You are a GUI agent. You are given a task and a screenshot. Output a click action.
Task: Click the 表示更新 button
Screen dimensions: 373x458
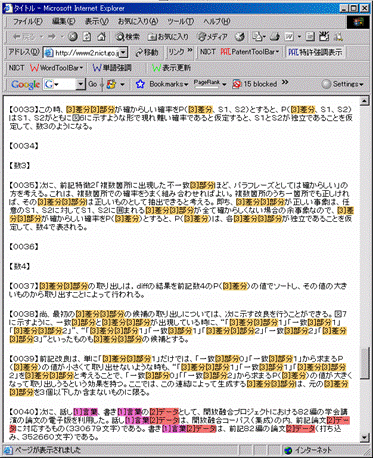click(x=171, y=68)
